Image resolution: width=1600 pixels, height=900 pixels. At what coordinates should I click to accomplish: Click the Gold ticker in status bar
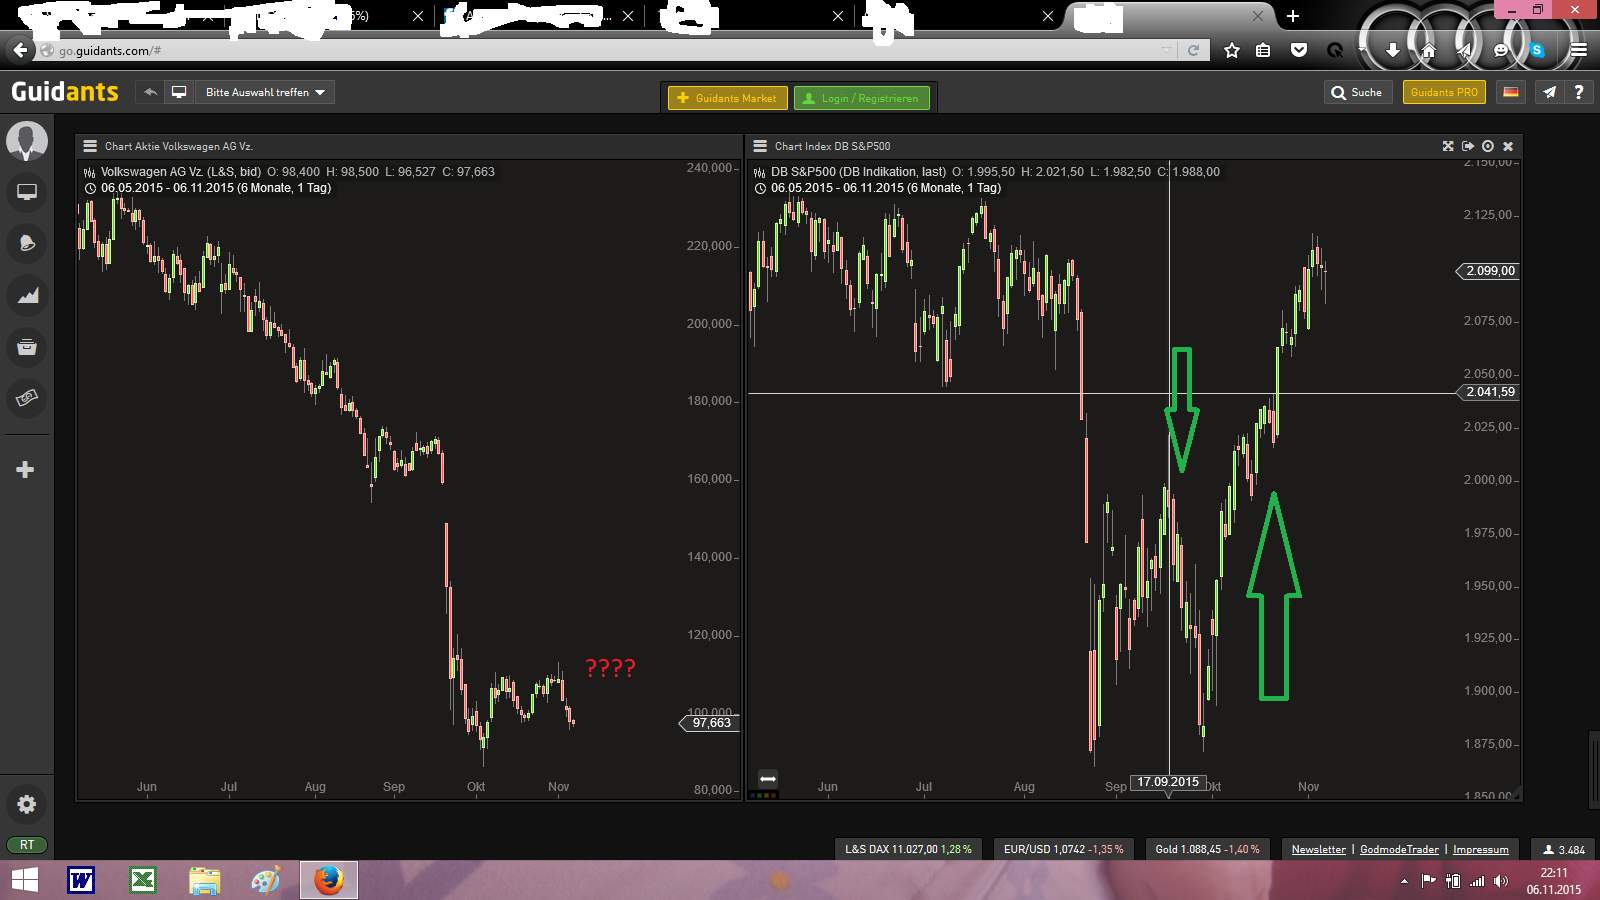click(x=1207, y=849)
